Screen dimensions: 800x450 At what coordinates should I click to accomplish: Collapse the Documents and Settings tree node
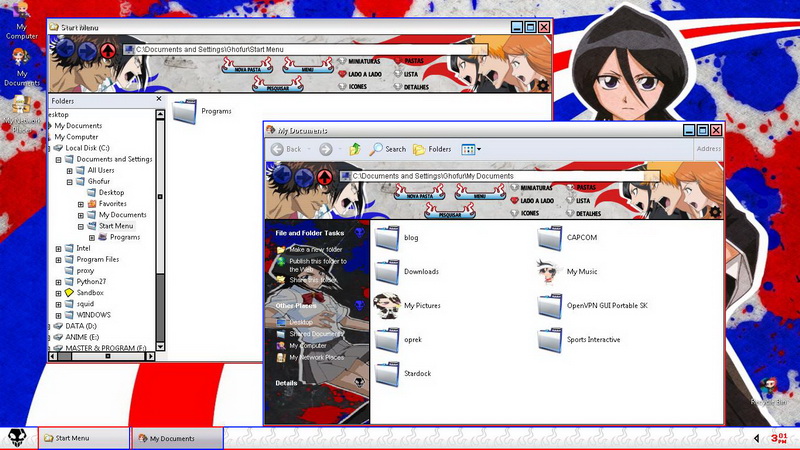[x=58, y=159]
